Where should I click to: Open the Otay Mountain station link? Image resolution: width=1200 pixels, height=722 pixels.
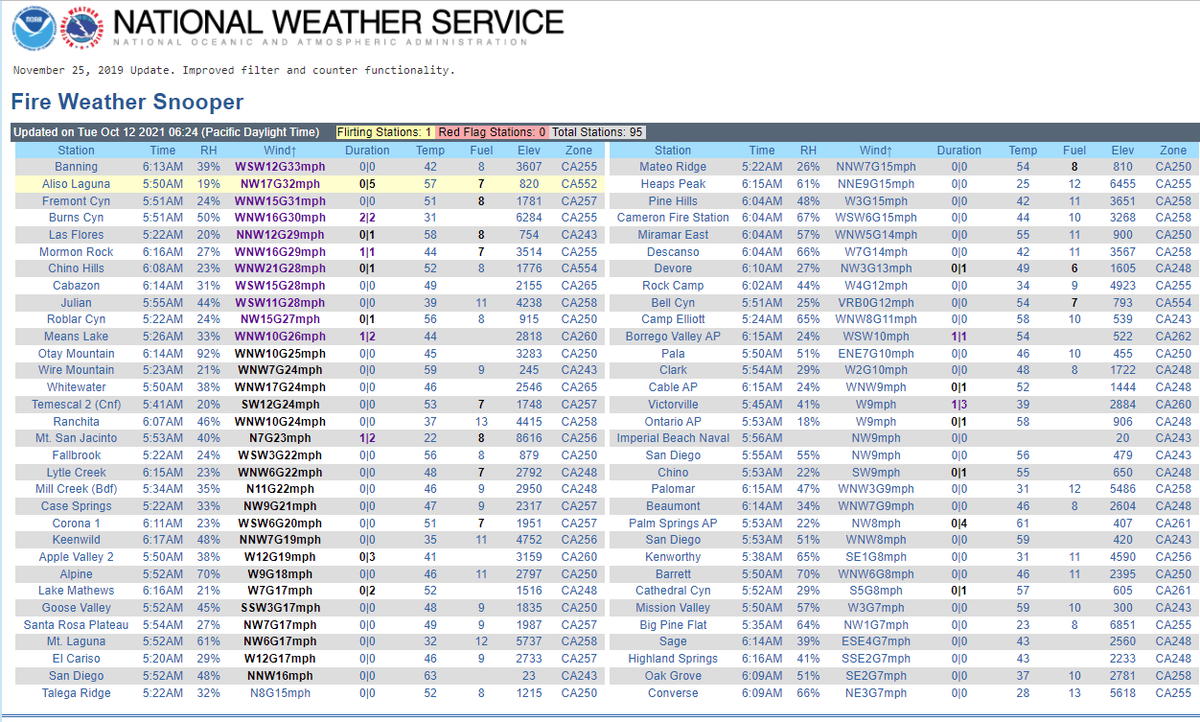[x=76, y=353]
